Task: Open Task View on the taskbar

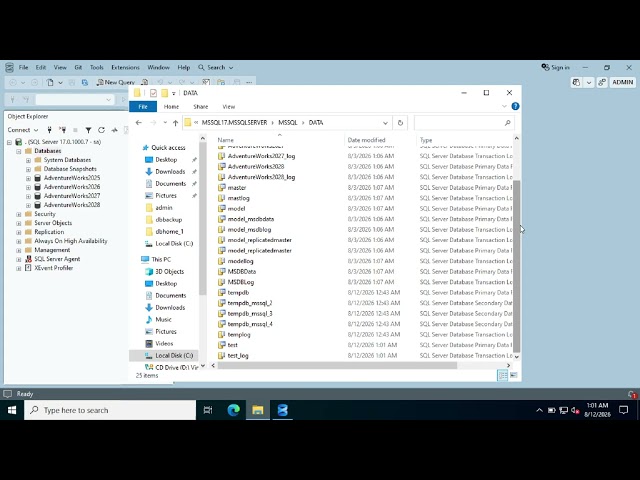Action: [208, 410]
